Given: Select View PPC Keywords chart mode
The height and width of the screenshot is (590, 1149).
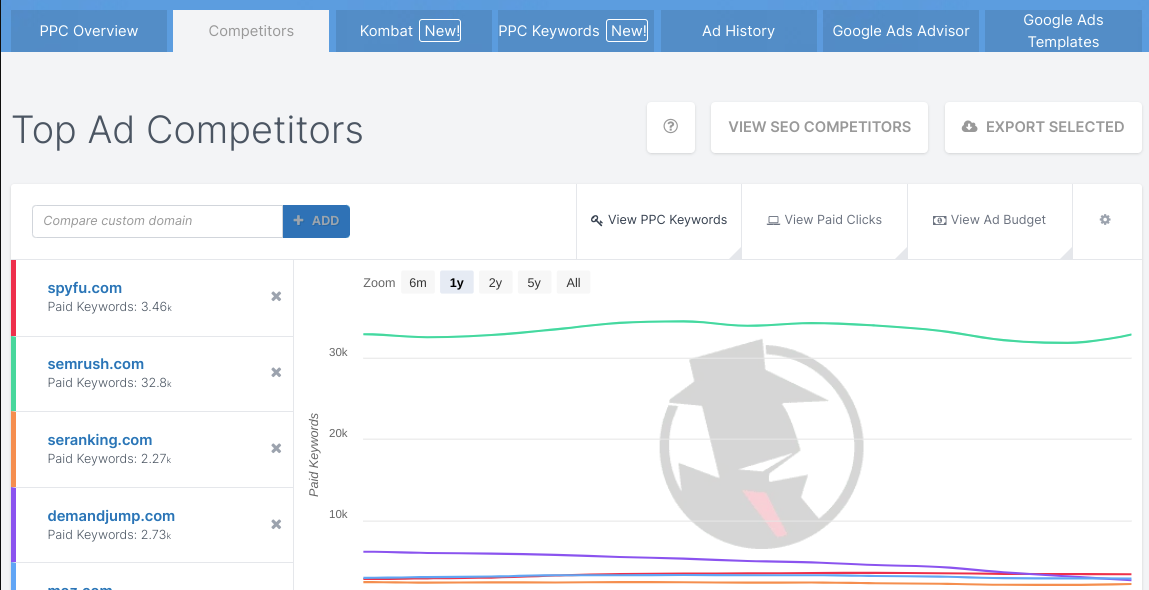Looking at the screenshot, I should [659, 220].
